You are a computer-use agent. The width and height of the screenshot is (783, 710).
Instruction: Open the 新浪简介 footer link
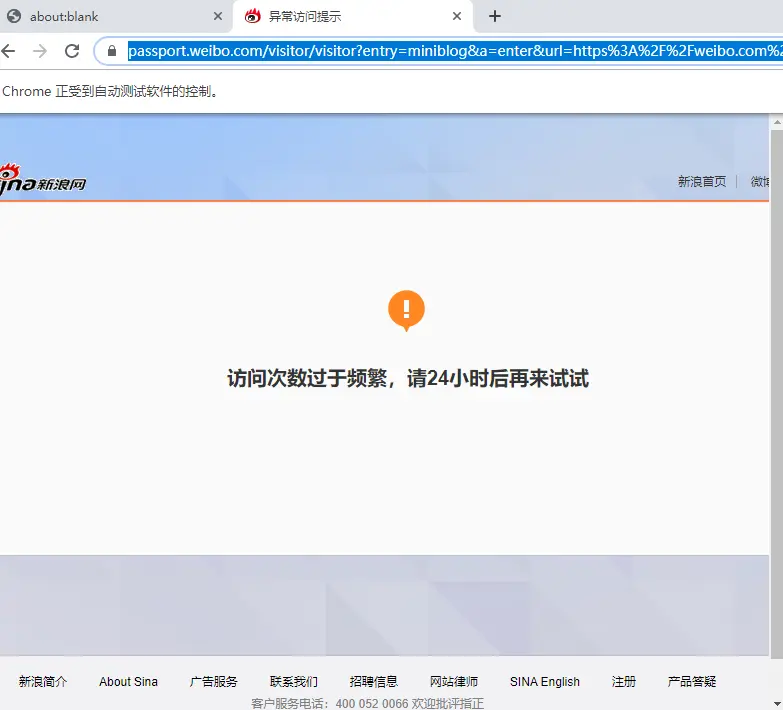pos(42,682)
